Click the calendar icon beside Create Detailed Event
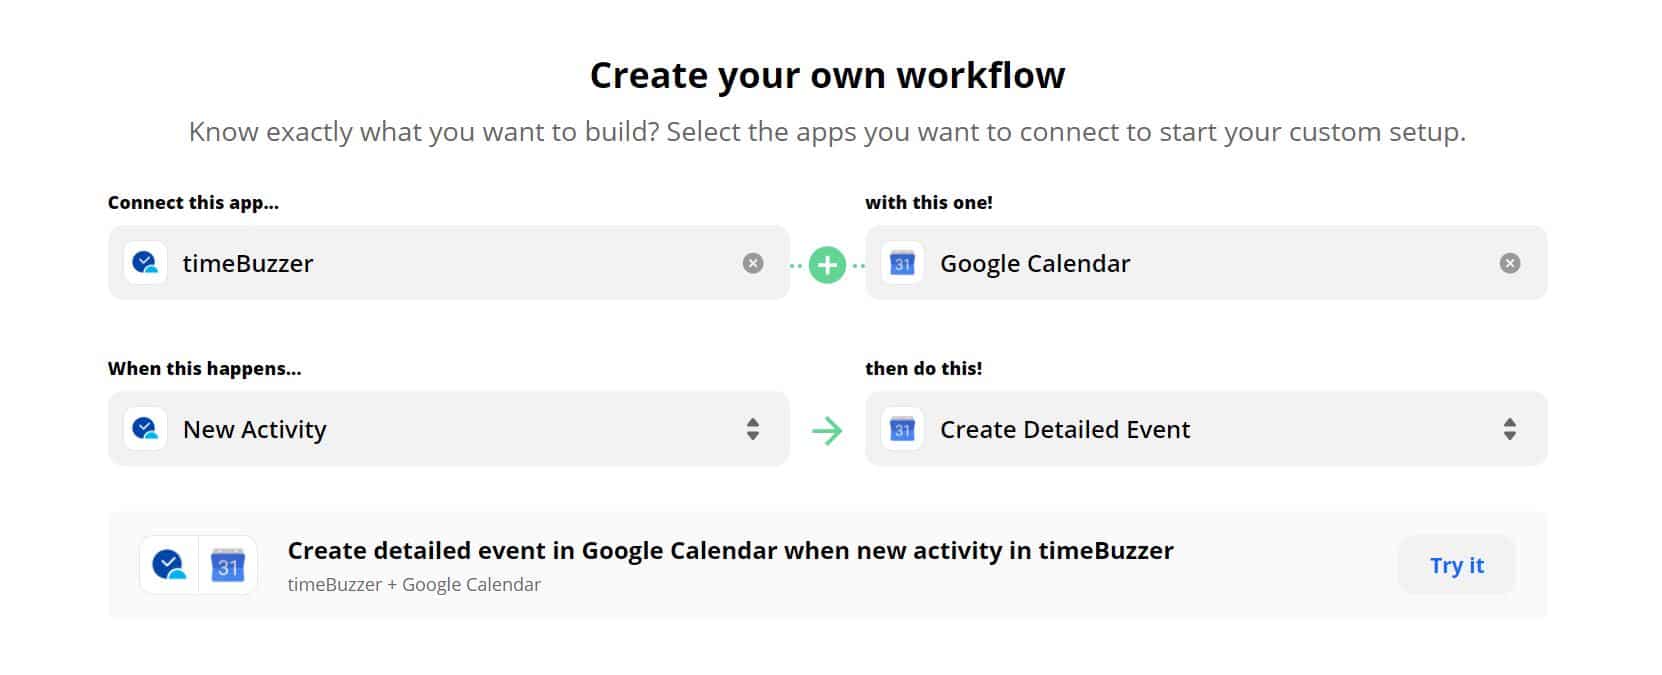 click(x=902, y=429)
